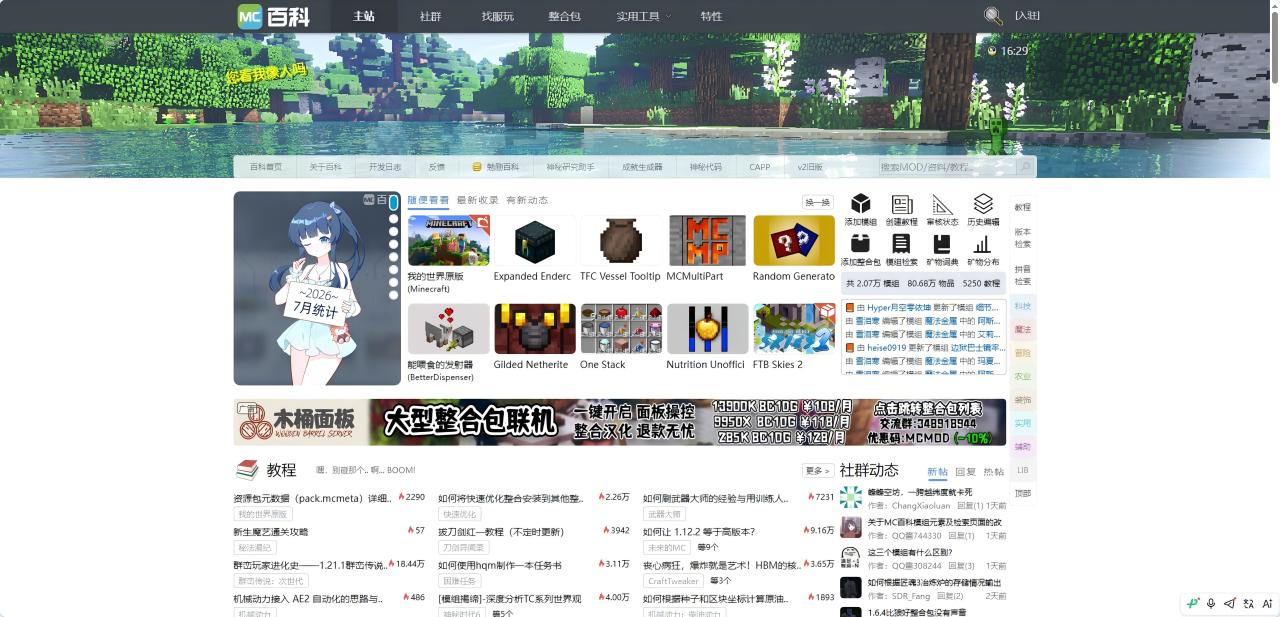1280x617 pixels.
Task: Open the 找服玩 tab in the top nav
Action: pyautogui.click(x=497, y=16)
